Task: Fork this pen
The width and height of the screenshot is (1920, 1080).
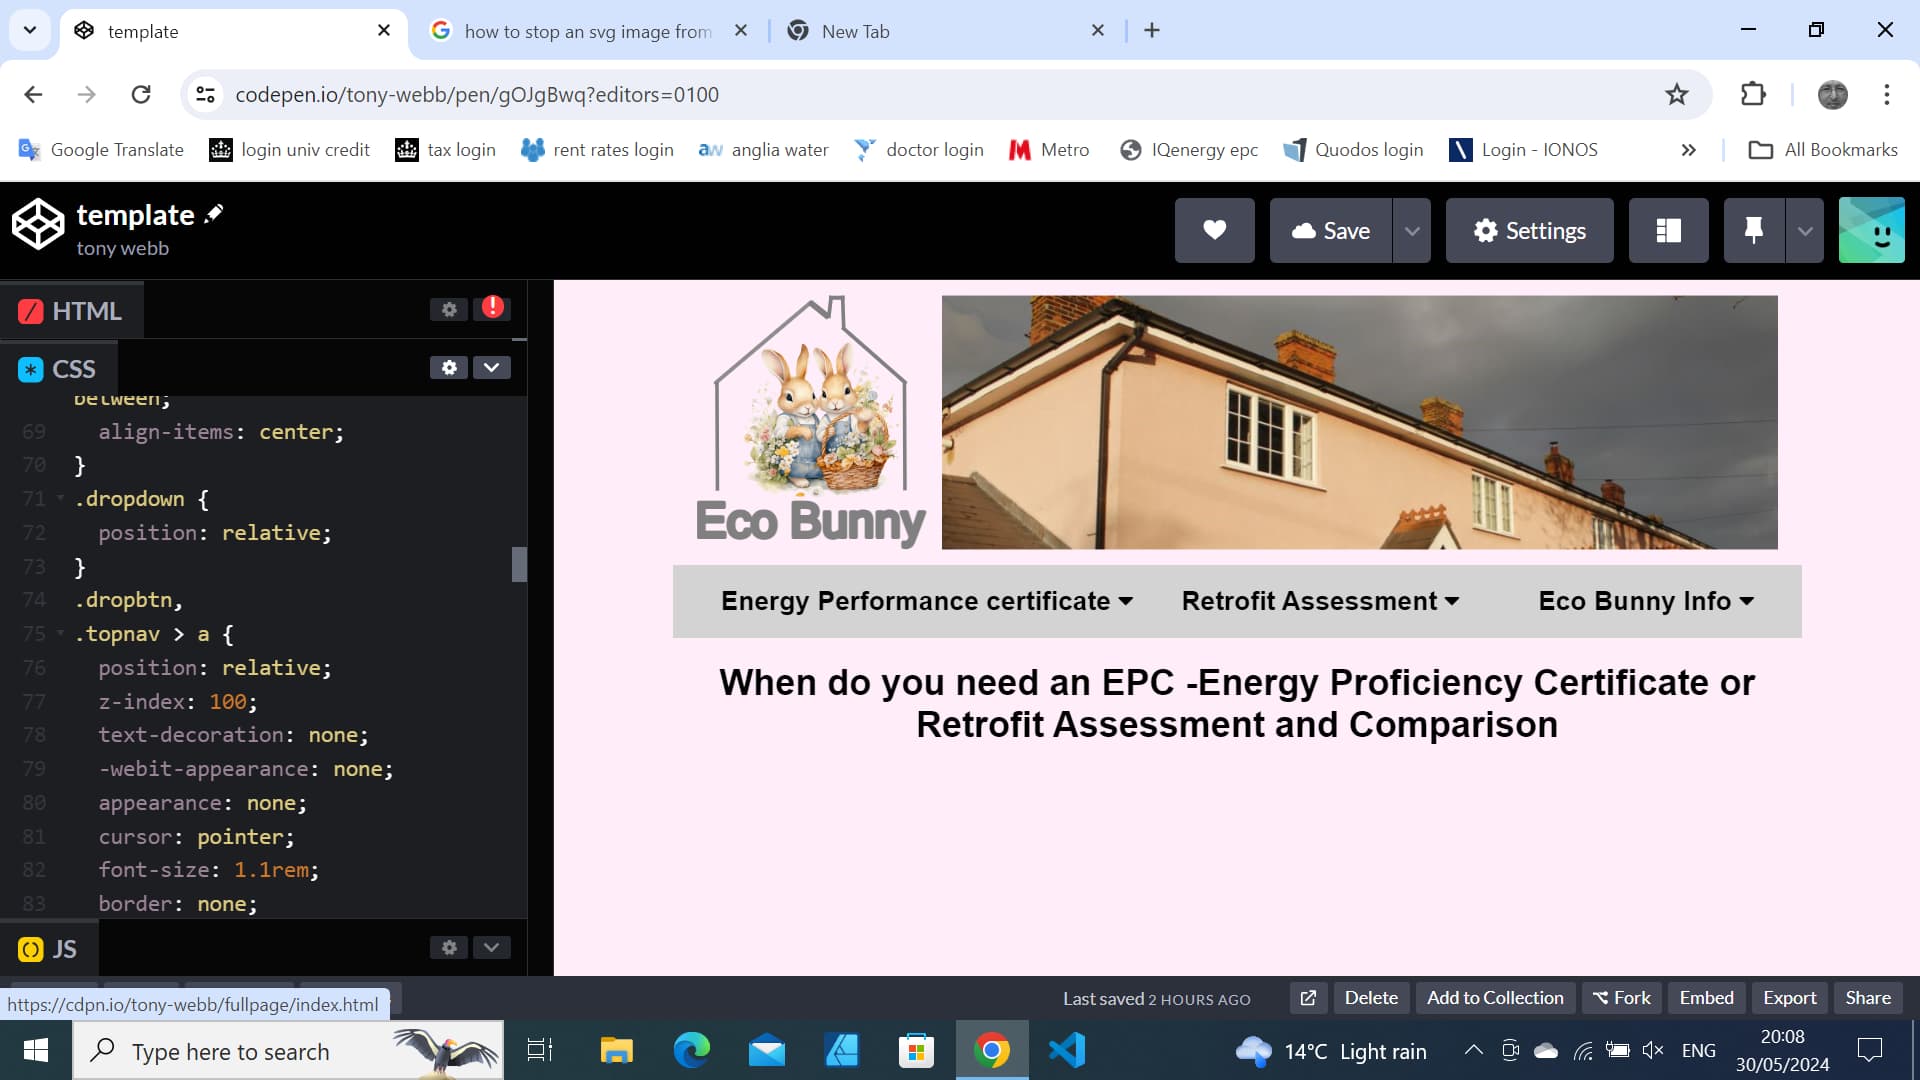Action: [1620, 997]
